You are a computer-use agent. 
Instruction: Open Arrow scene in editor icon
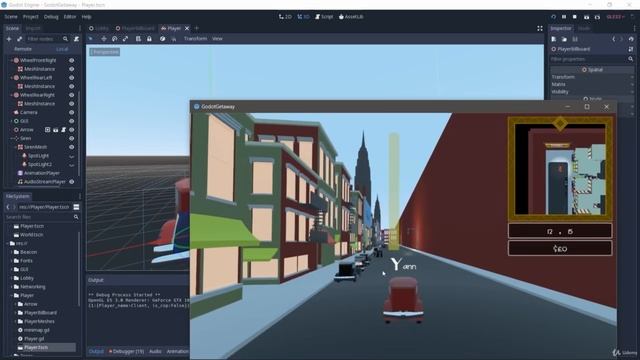click(56, 130)
